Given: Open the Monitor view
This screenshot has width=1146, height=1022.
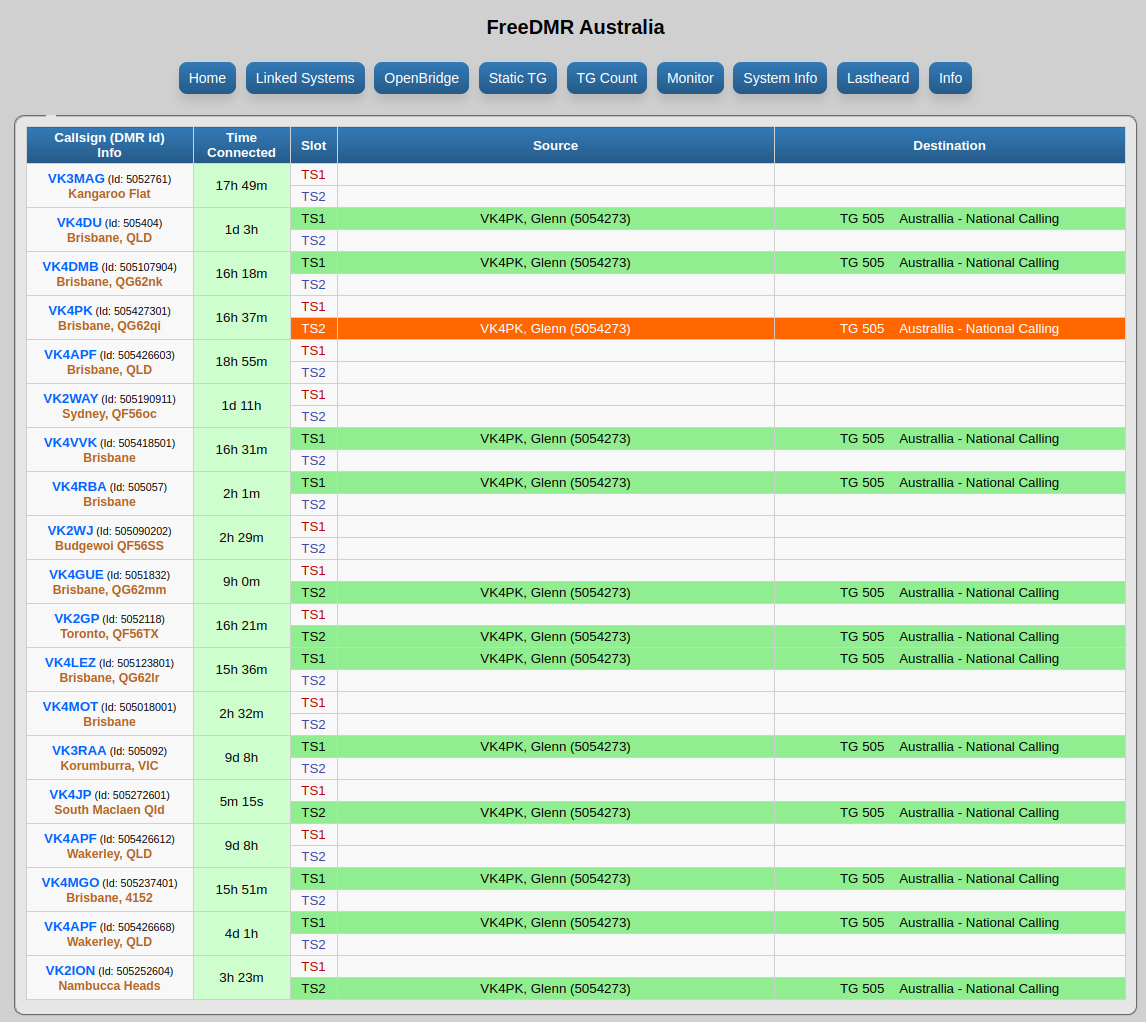Looking at the screenshot, I should pos(690,77).
